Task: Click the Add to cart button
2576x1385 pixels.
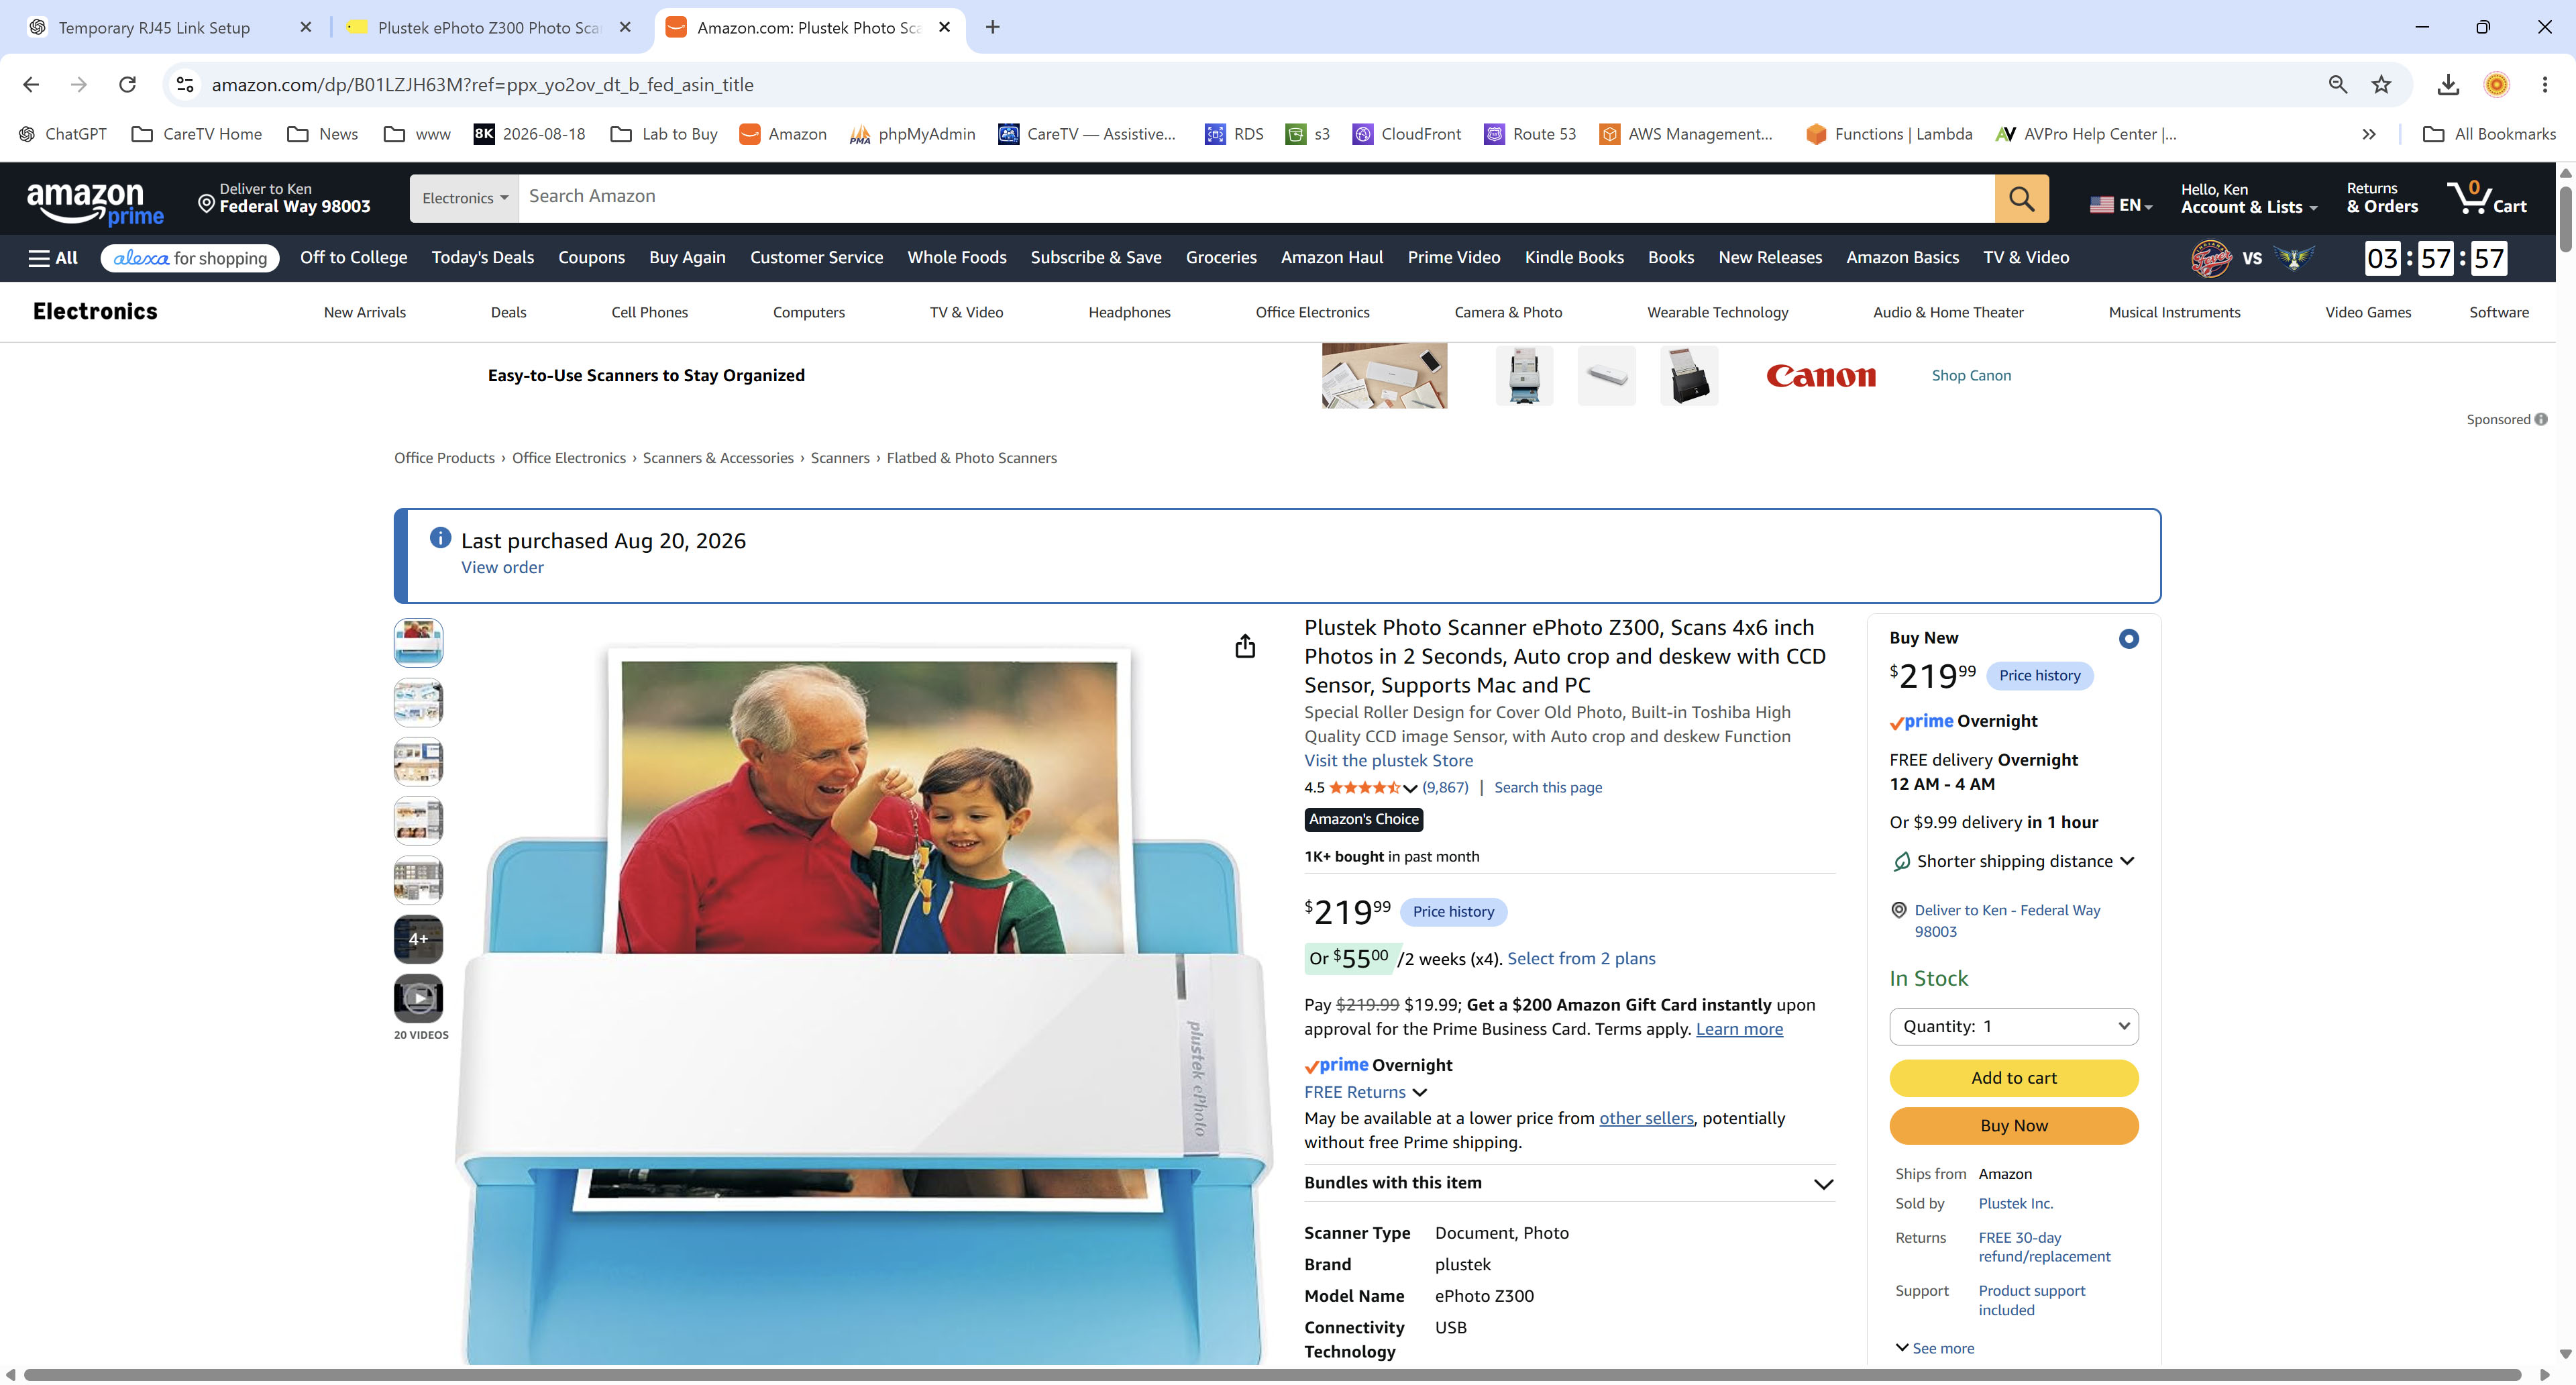Action: (x=2013, y=1078)
